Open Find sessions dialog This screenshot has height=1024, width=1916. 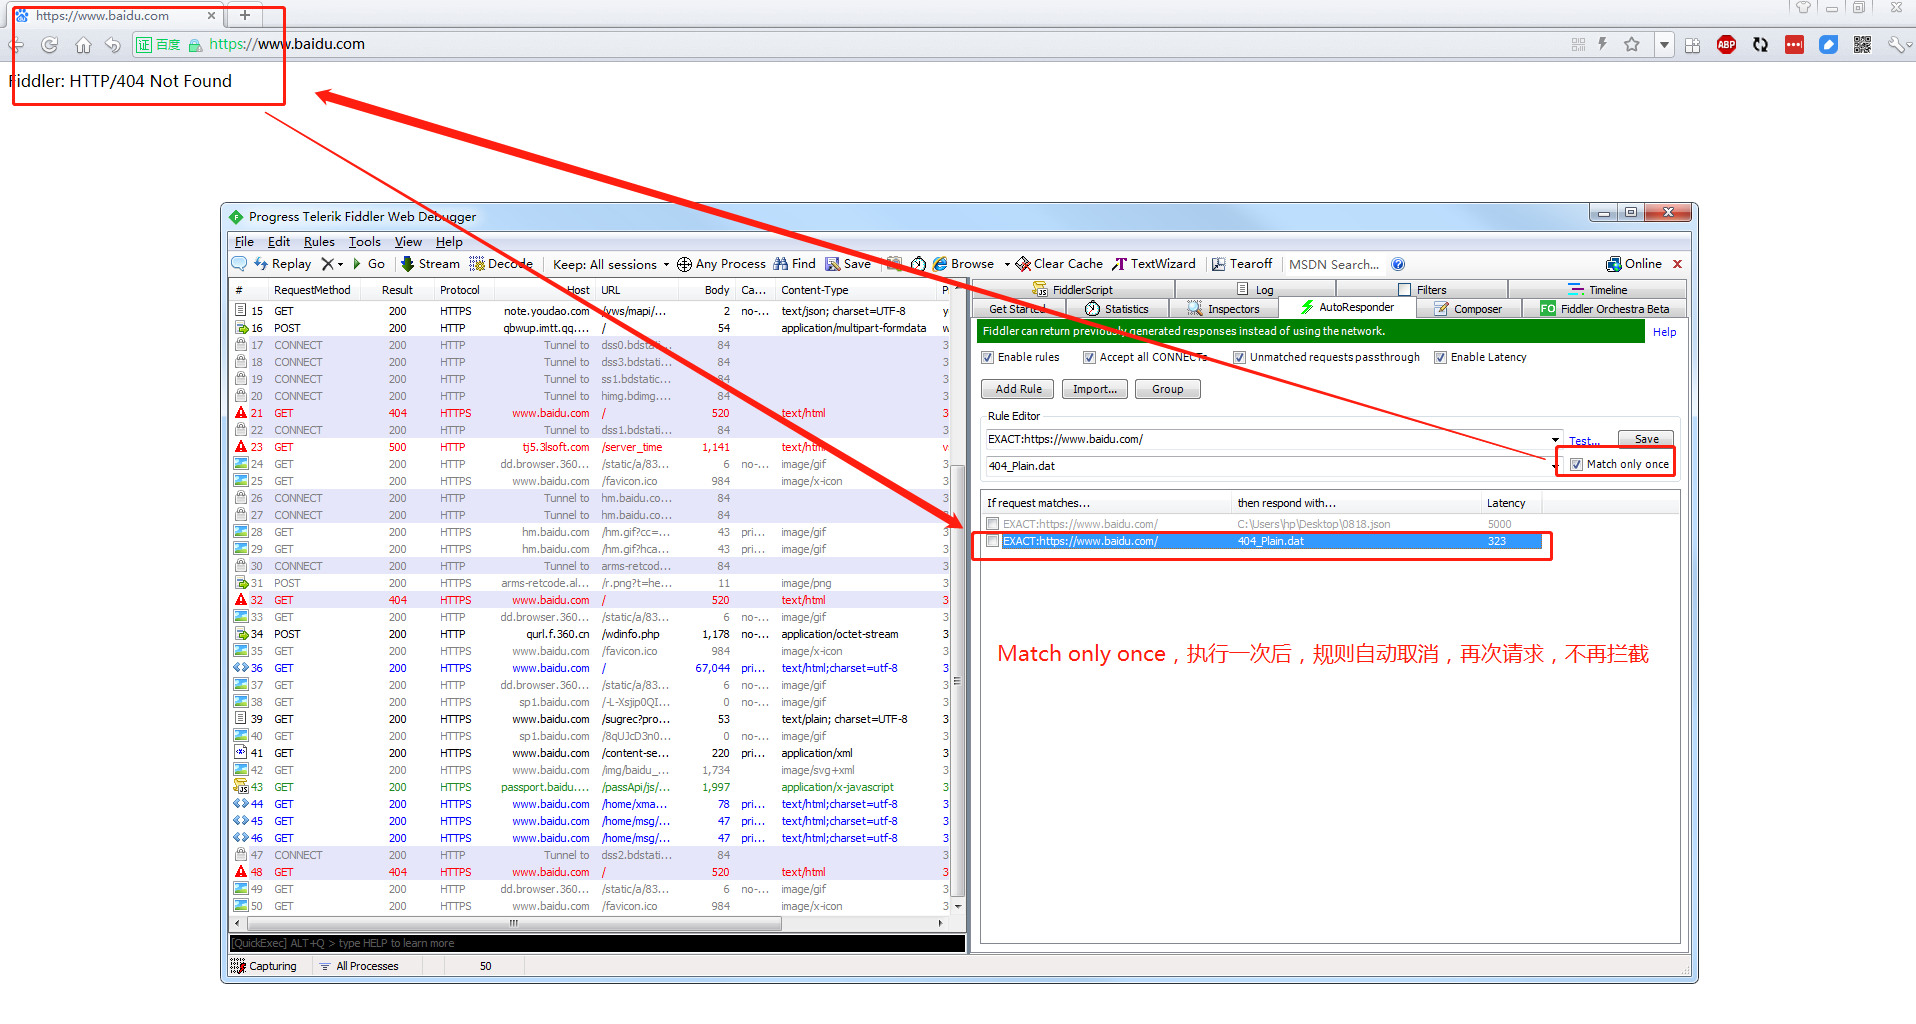tap(795, 264)
